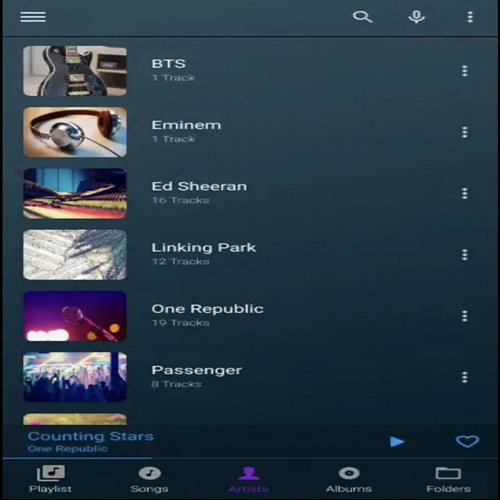Open options menu for Ed Sheeran

point(465,193)
